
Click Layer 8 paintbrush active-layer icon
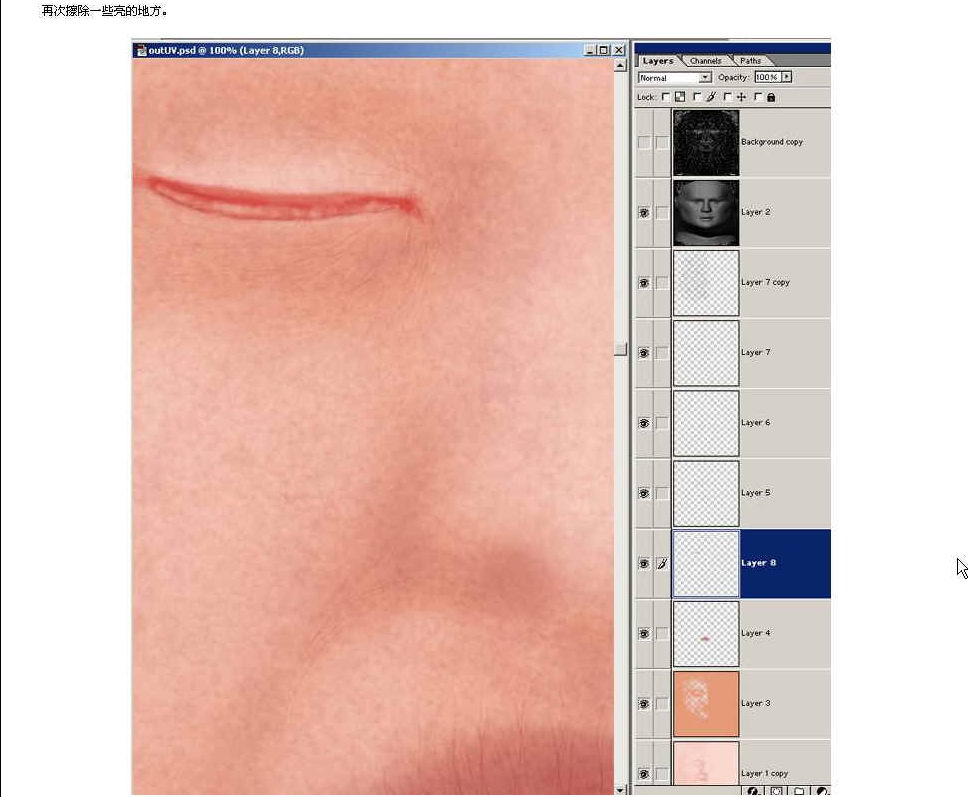pyautogui.click(x=662, y=564)
